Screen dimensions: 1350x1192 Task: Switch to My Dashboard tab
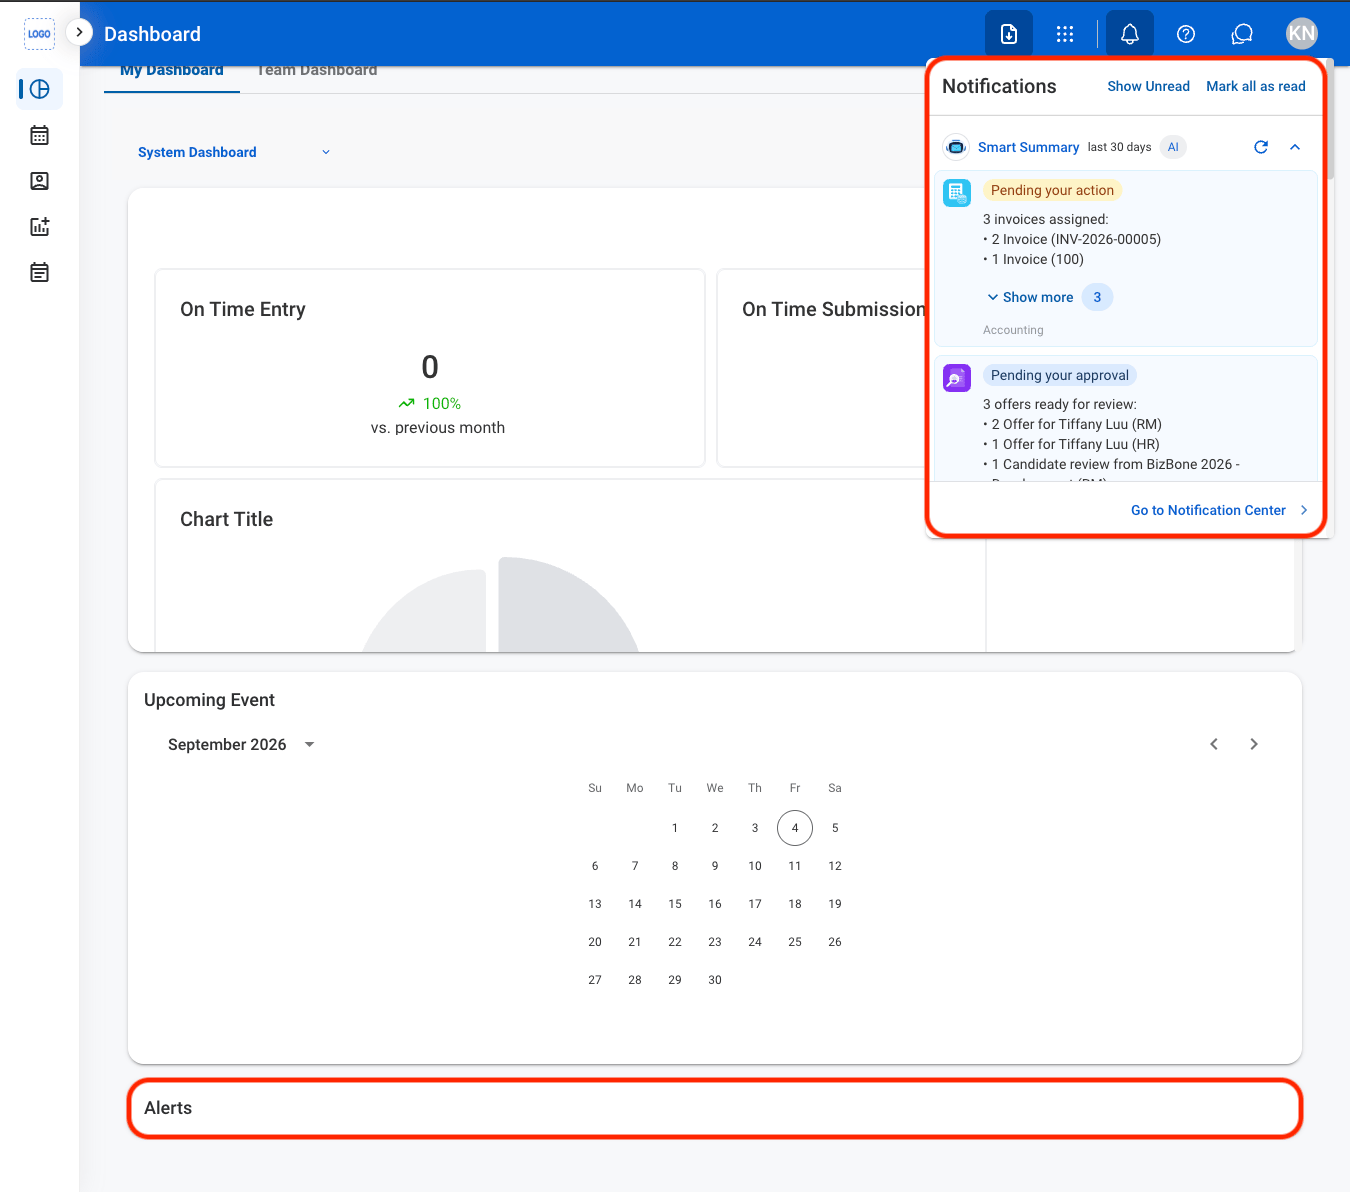(x=172, y=72)
